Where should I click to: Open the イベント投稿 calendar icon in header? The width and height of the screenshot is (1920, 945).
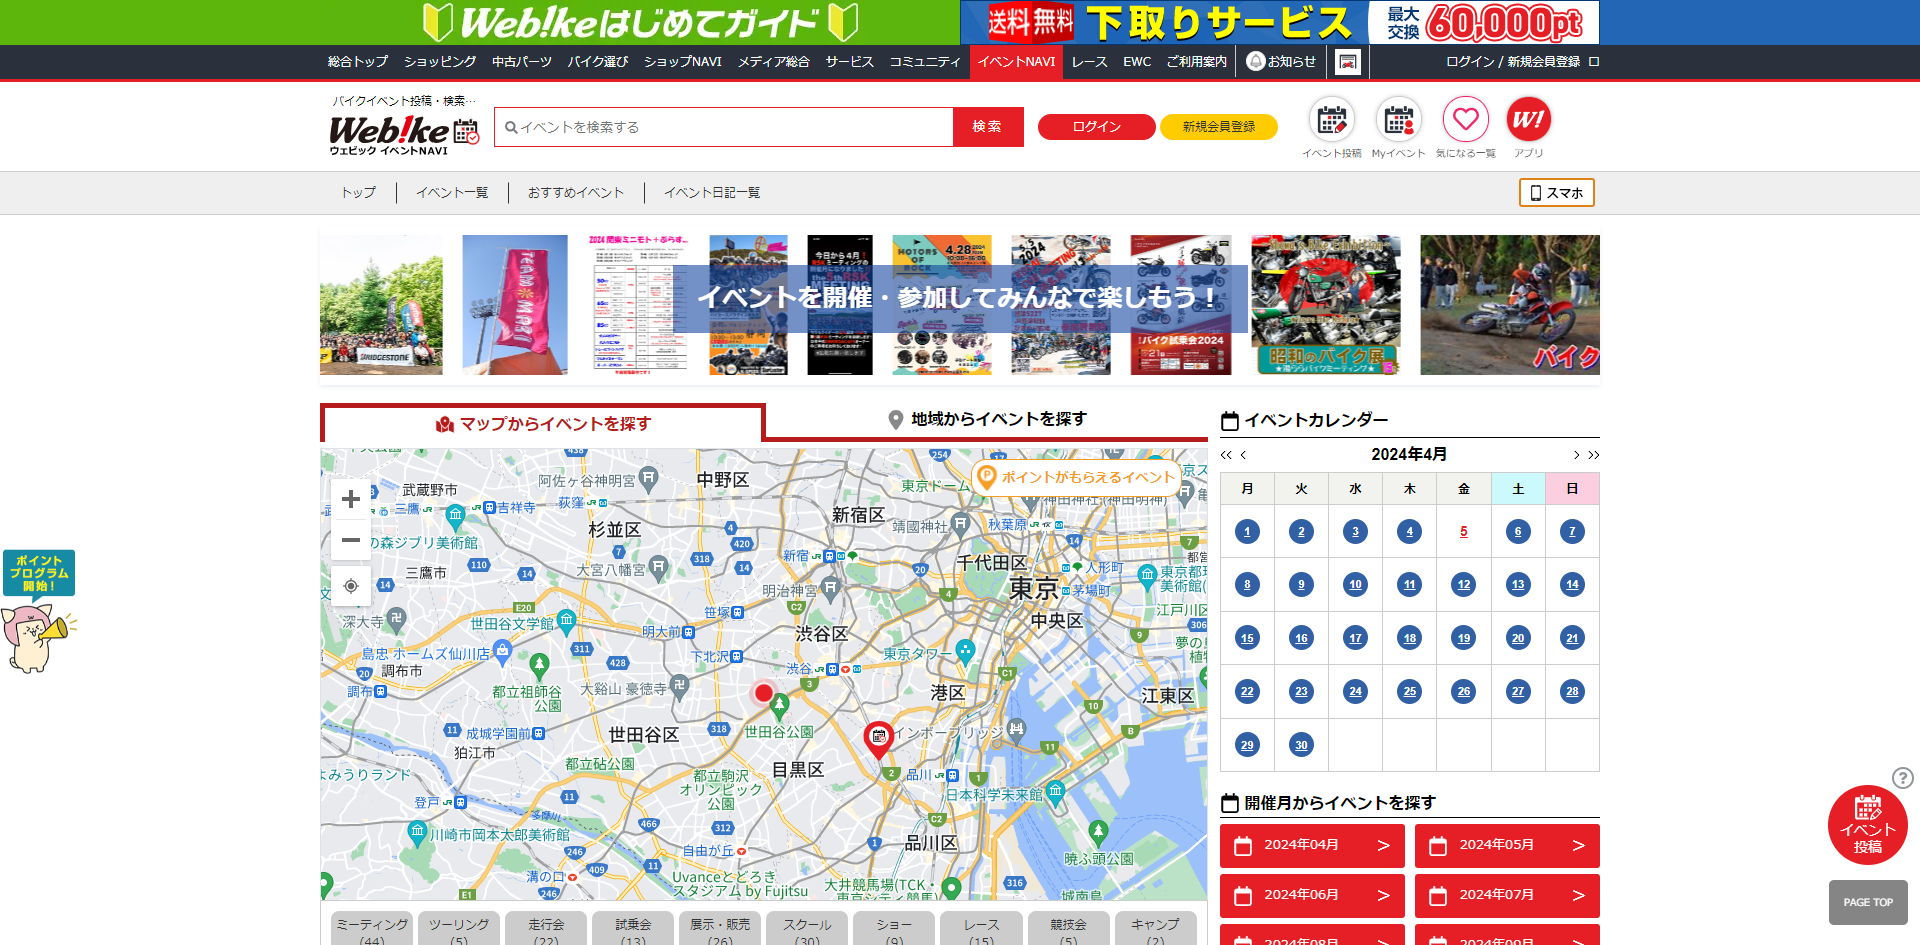[x=1331, y=121]
